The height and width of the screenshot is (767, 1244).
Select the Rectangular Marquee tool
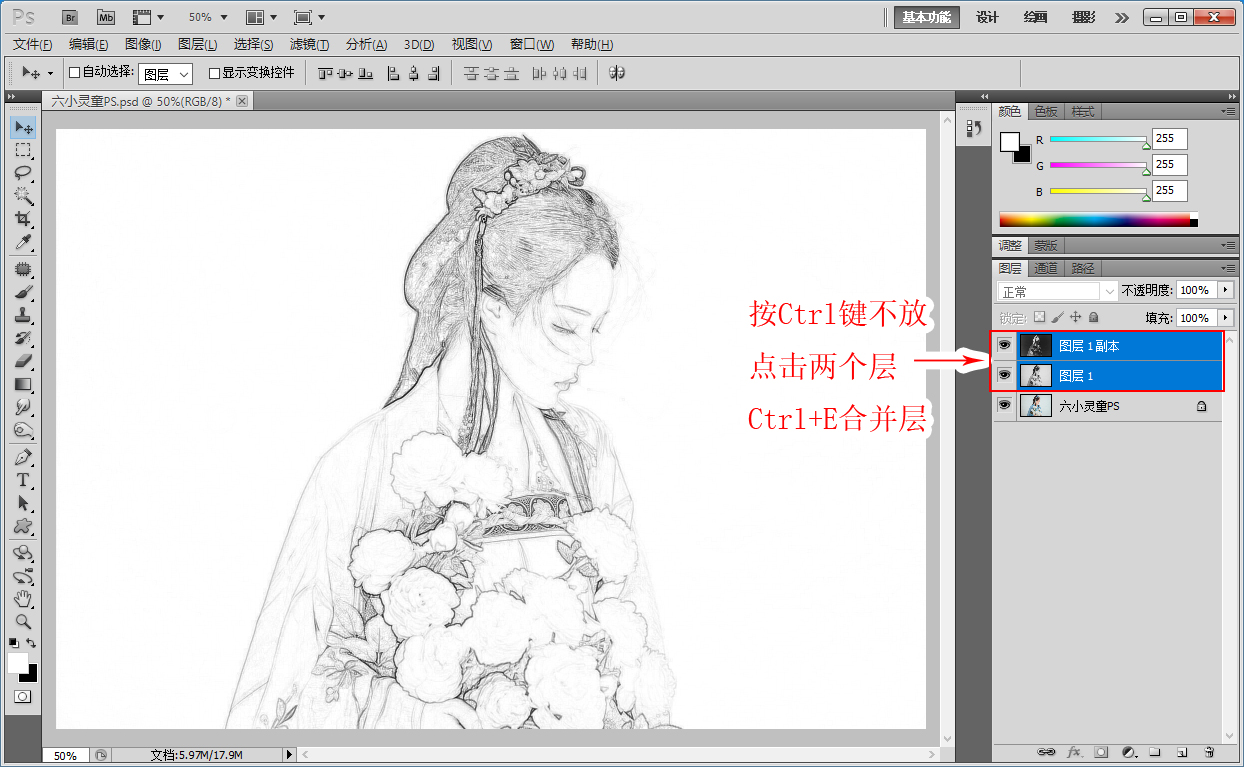23,151
